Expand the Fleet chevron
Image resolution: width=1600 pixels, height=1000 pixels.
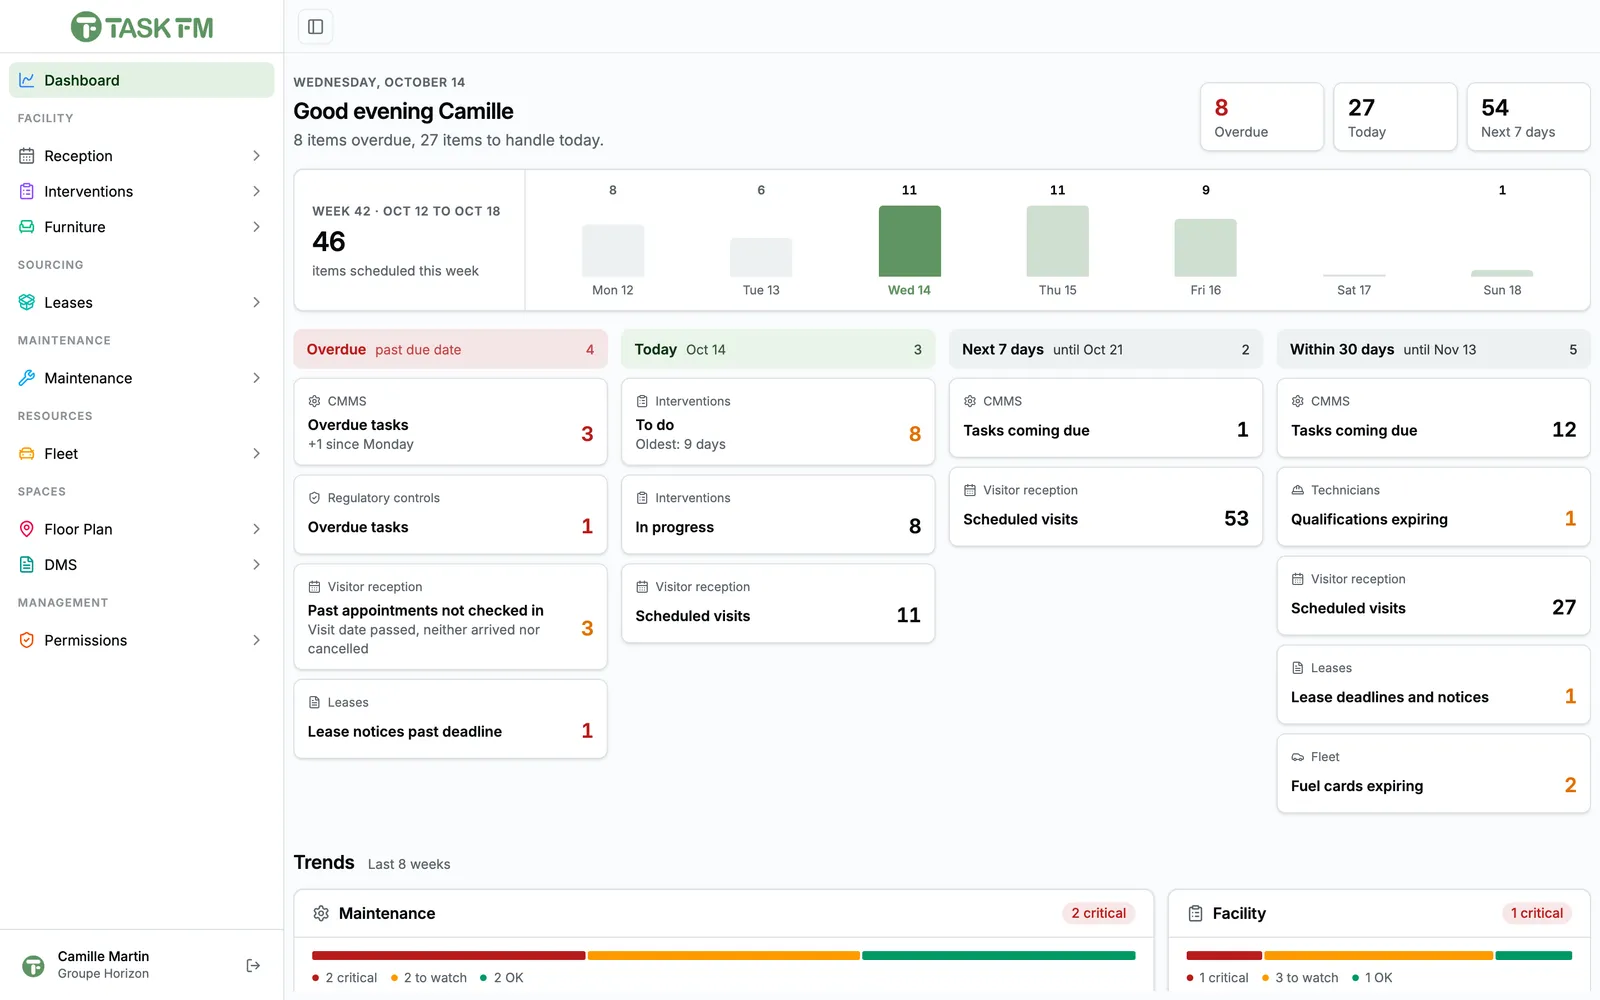pyautogui.click(x=257, y=453)
